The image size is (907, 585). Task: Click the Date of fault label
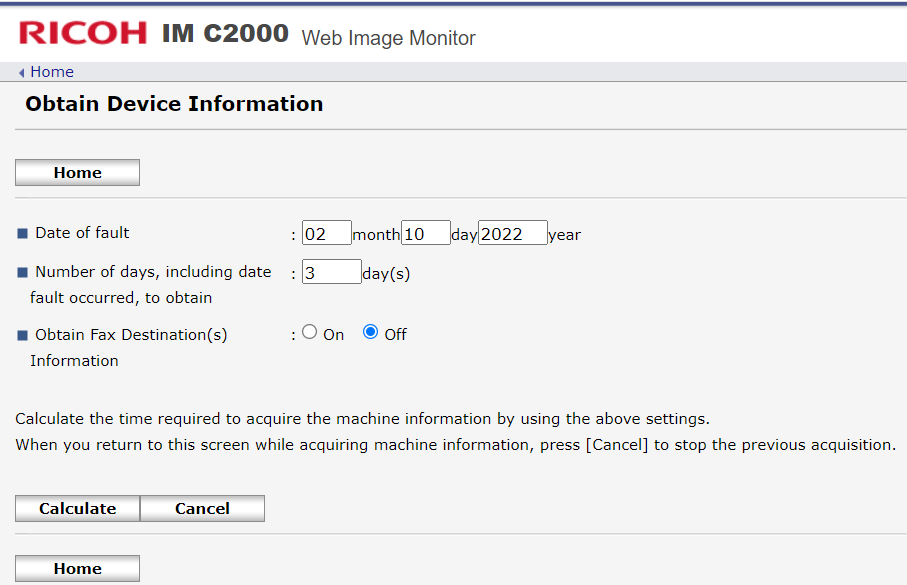pos(82,233)
